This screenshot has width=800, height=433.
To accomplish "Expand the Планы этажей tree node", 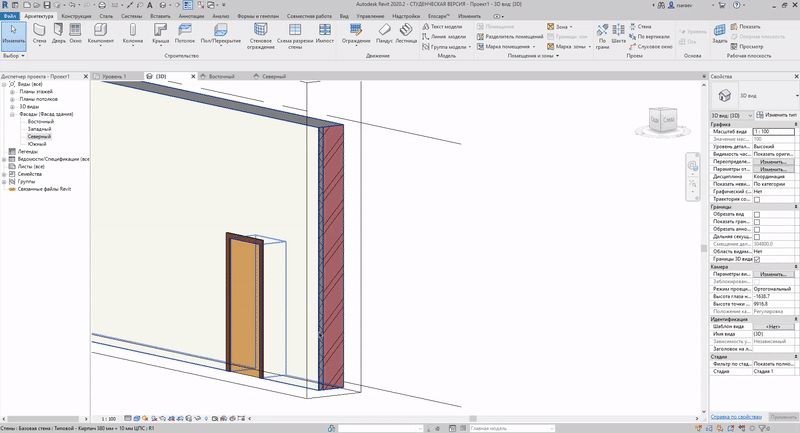I will [x=12, y=92].
